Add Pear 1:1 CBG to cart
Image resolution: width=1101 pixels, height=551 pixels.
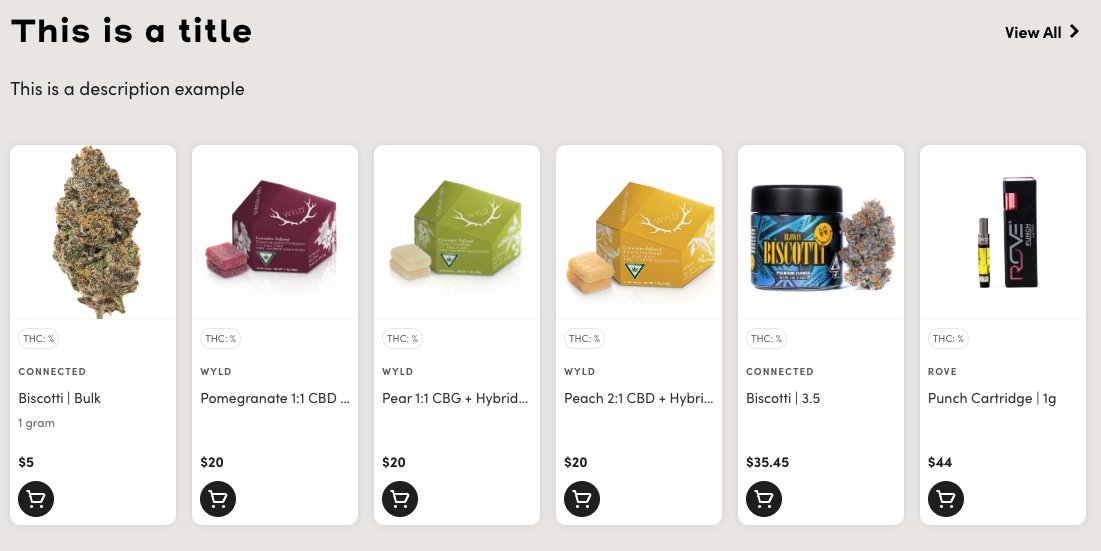pos(400,499)
